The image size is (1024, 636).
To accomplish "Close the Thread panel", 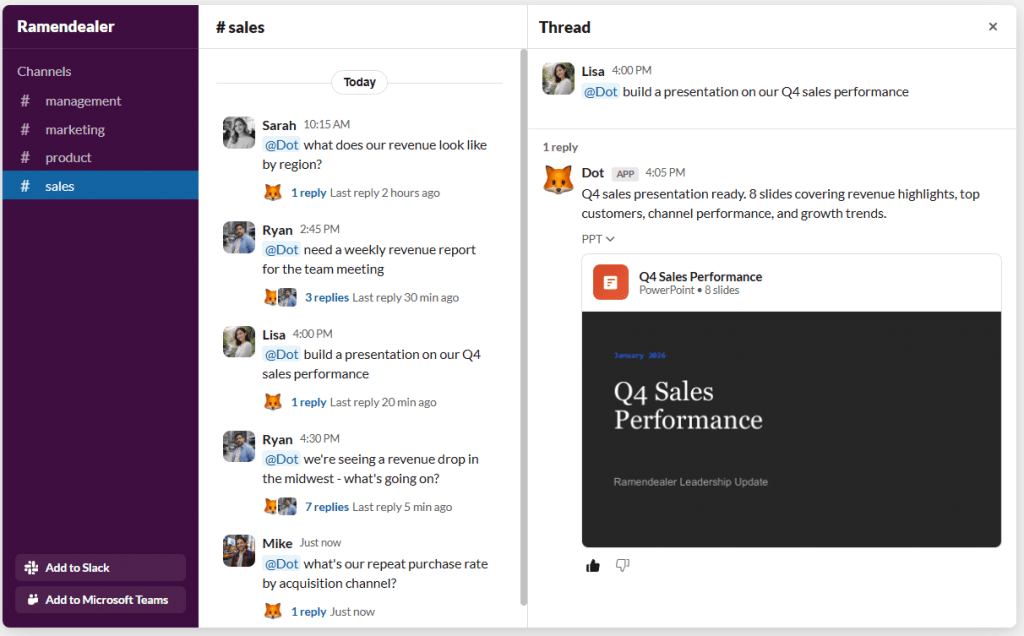I will click(x=993, y=27).
